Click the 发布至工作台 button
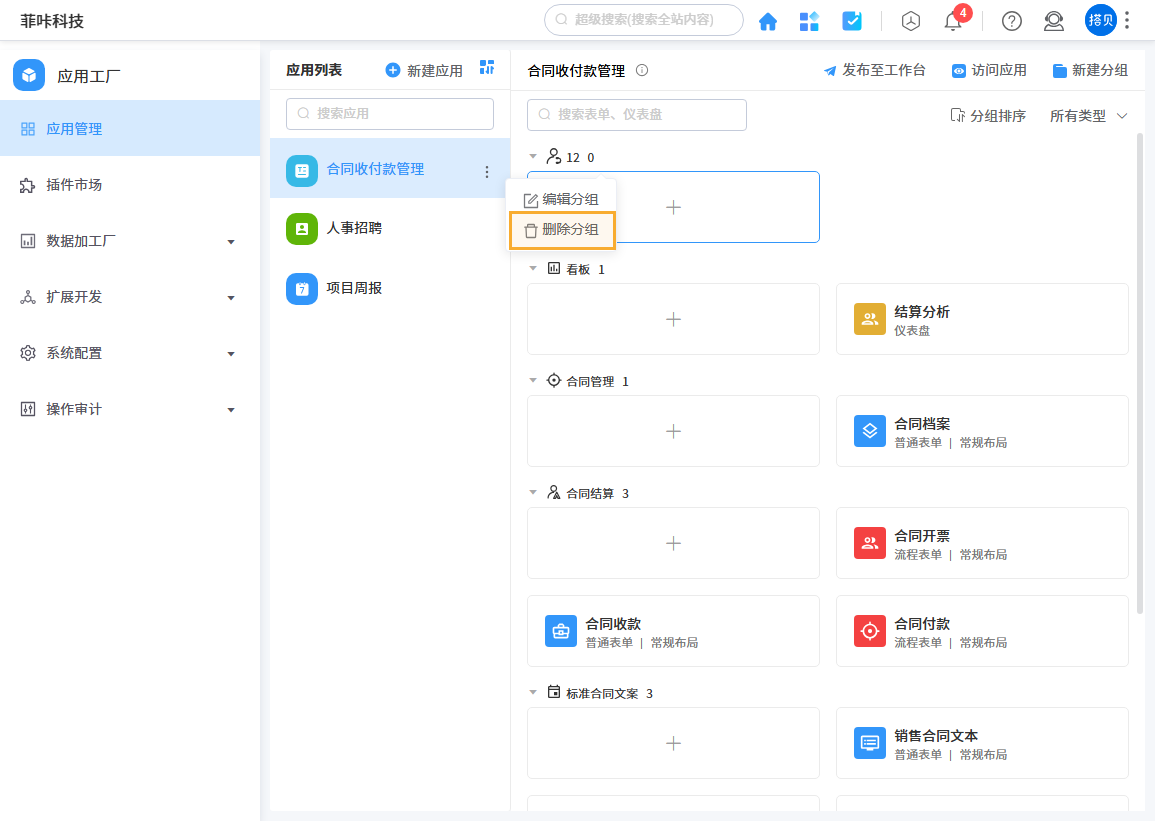This screenshot has height=821, width=1155. (874, 70)
